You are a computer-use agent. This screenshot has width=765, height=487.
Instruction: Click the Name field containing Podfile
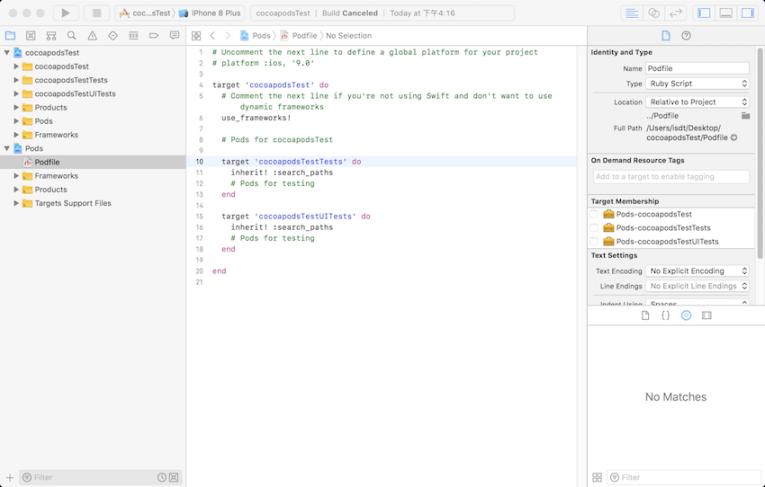[697, 68]
